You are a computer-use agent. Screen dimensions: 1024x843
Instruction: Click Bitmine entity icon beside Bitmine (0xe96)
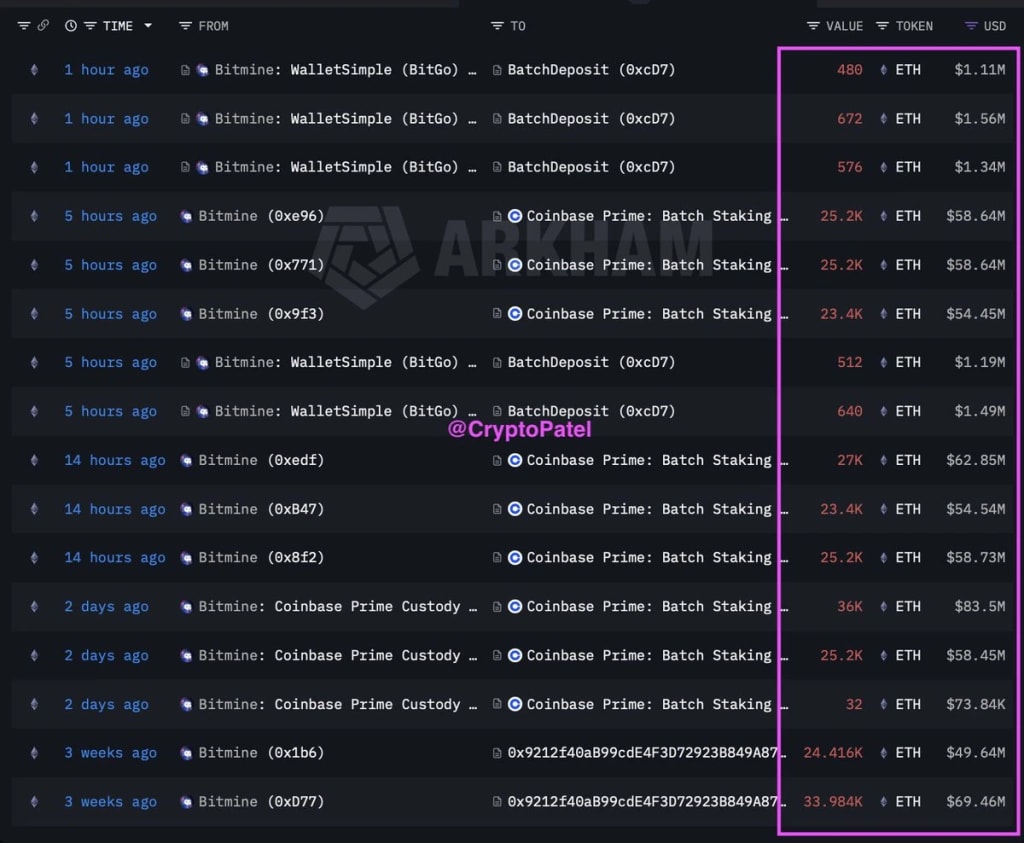pyautogui.click(x=186, y=216)
